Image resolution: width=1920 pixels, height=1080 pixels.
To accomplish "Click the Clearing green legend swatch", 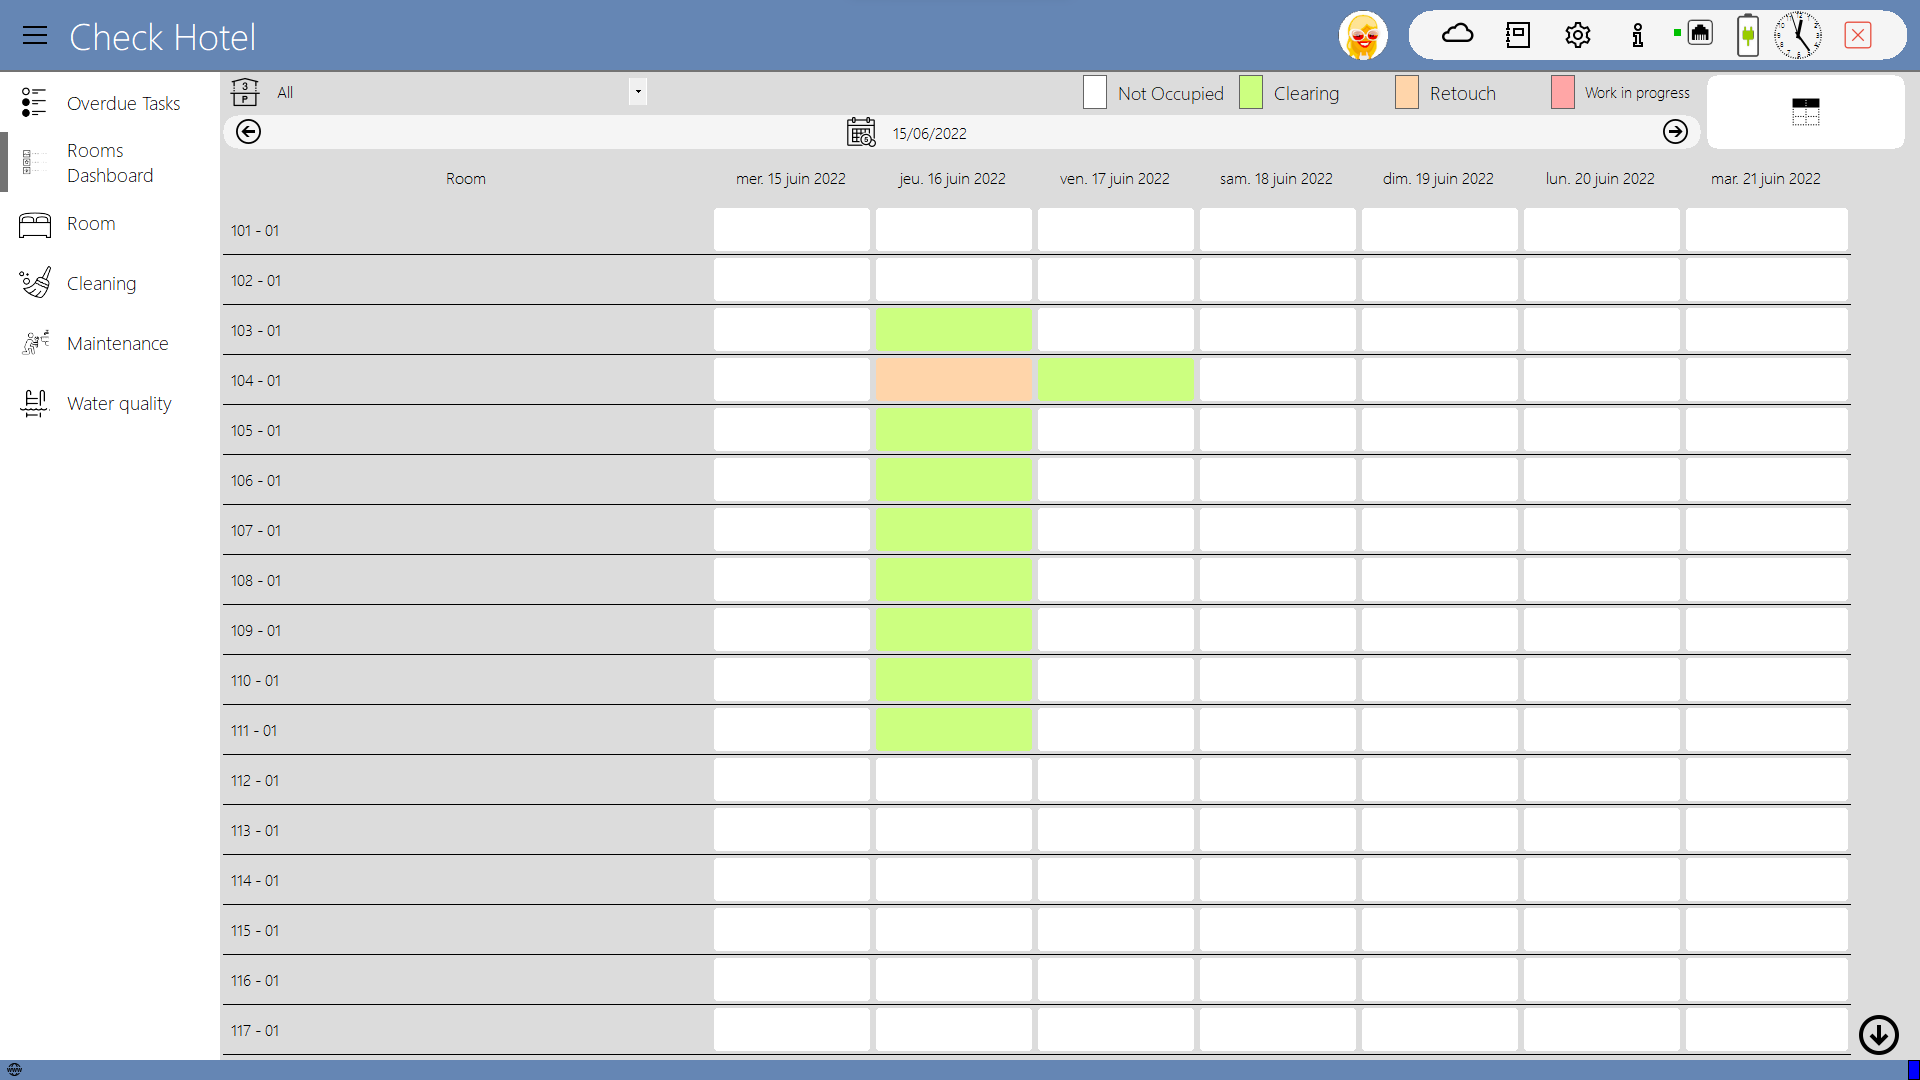I will (x=1250, y=93).
